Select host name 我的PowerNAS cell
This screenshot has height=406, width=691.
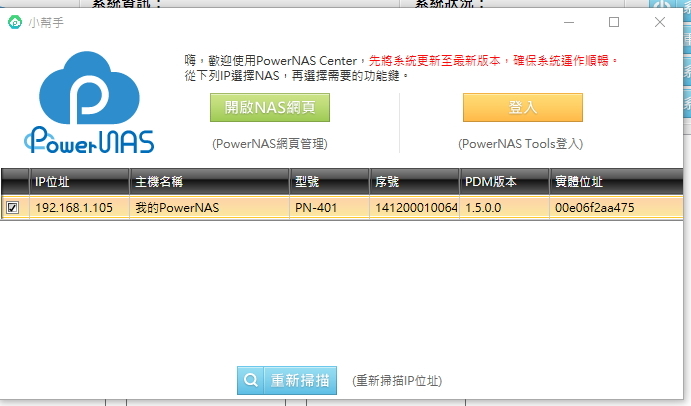(x=209, y=208)
